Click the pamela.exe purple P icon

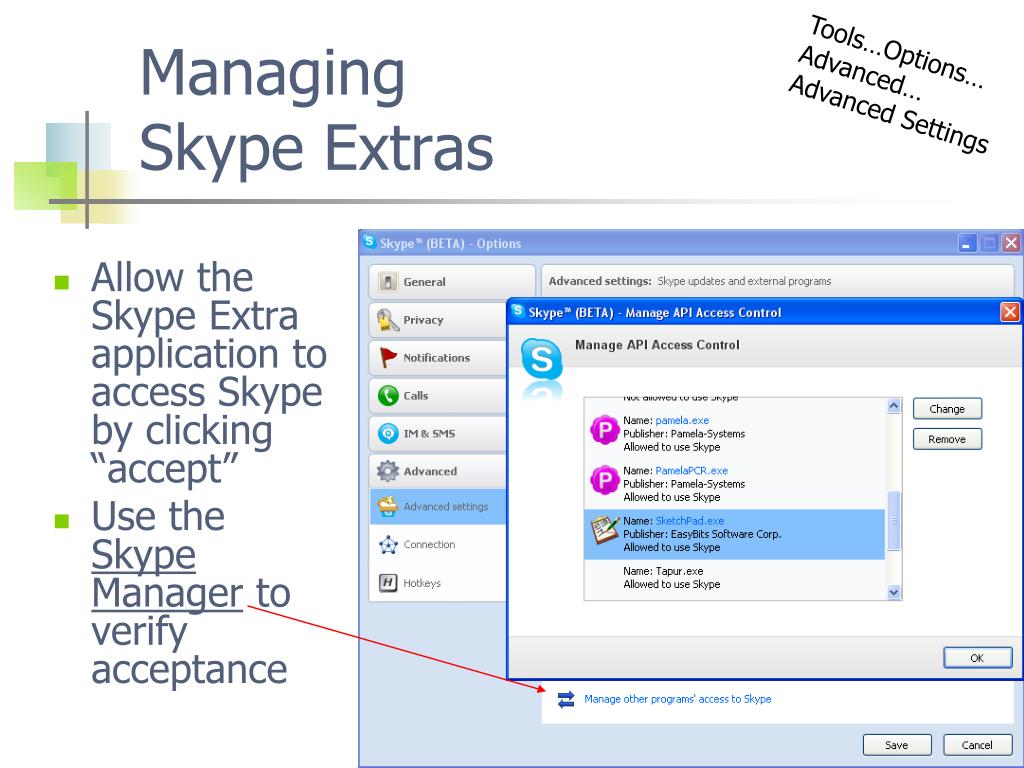pos(605,430)
